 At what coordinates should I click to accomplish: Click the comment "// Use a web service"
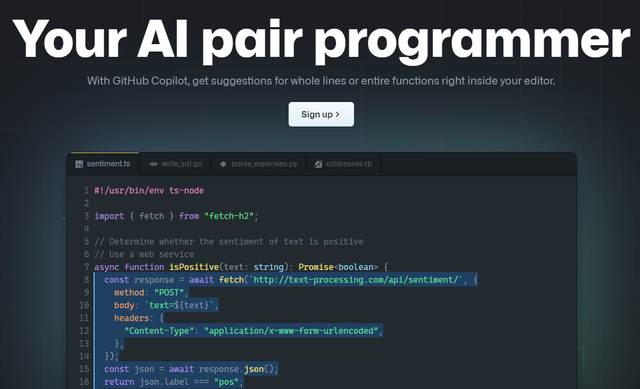point(144,254)
